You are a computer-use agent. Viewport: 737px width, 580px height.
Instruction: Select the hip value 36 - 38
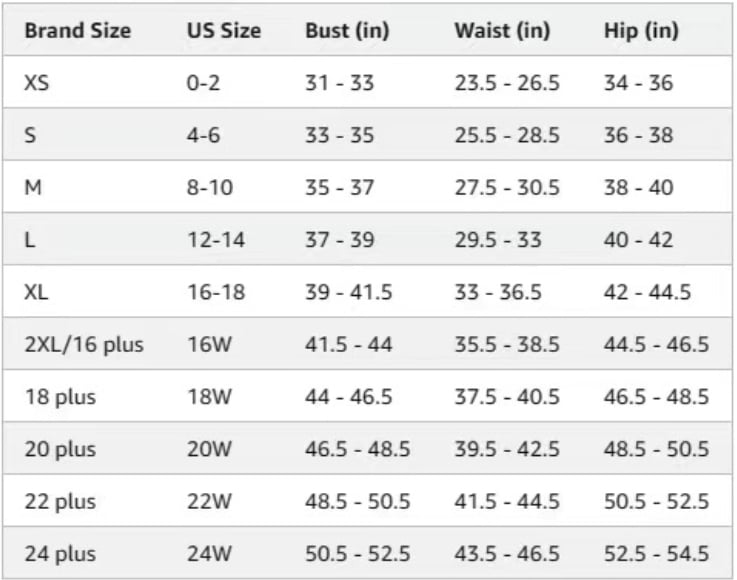638,135
